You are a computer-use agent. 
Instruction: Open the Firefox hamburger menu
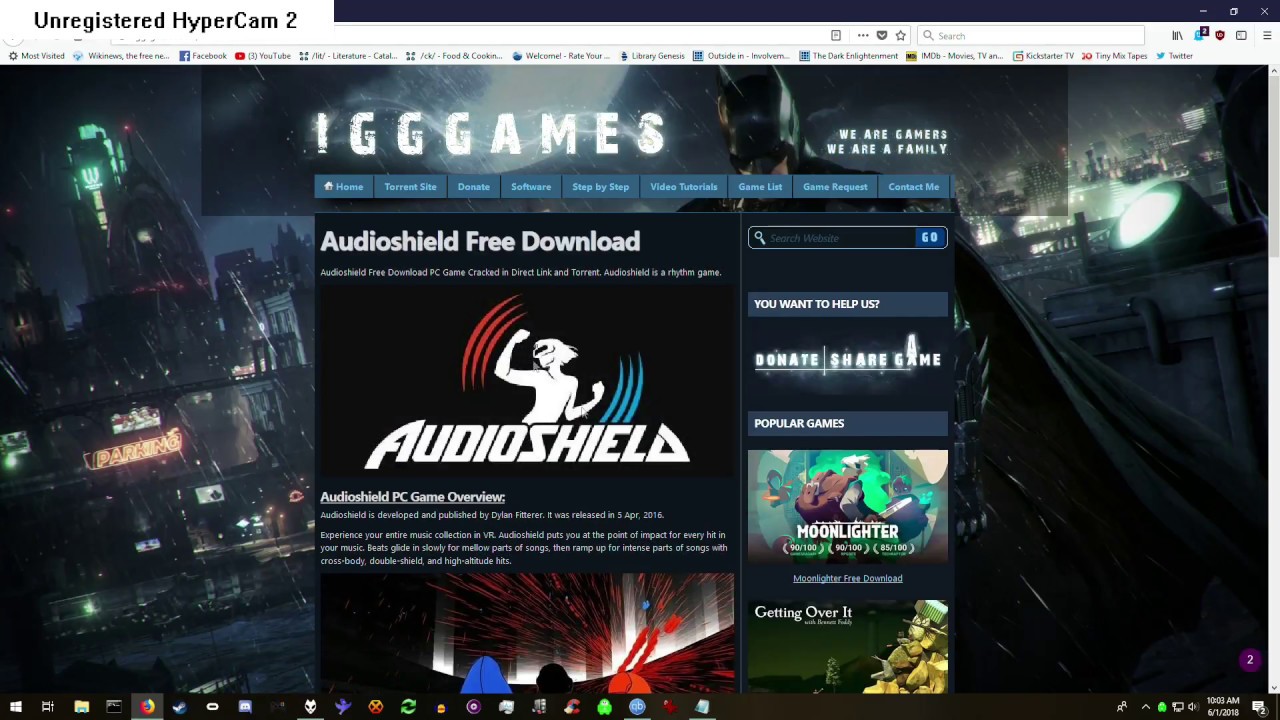pyautogui.click(x=1265, y=35)
